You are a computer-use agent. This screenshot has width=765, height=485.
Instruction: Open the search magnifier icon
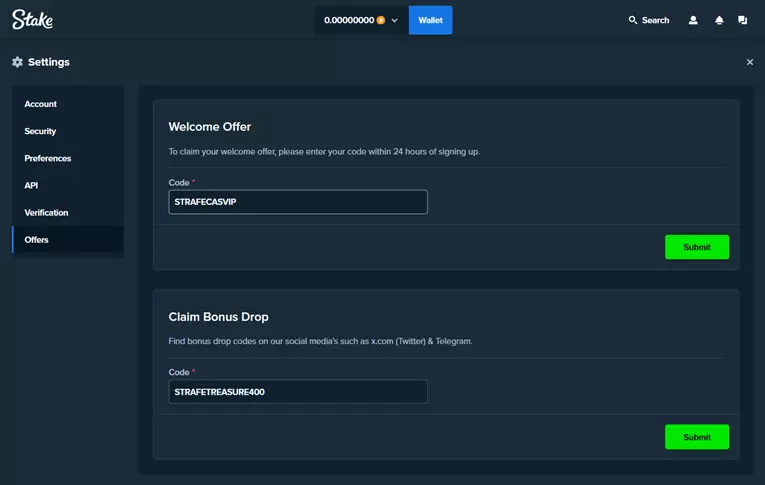click(632, 20)
